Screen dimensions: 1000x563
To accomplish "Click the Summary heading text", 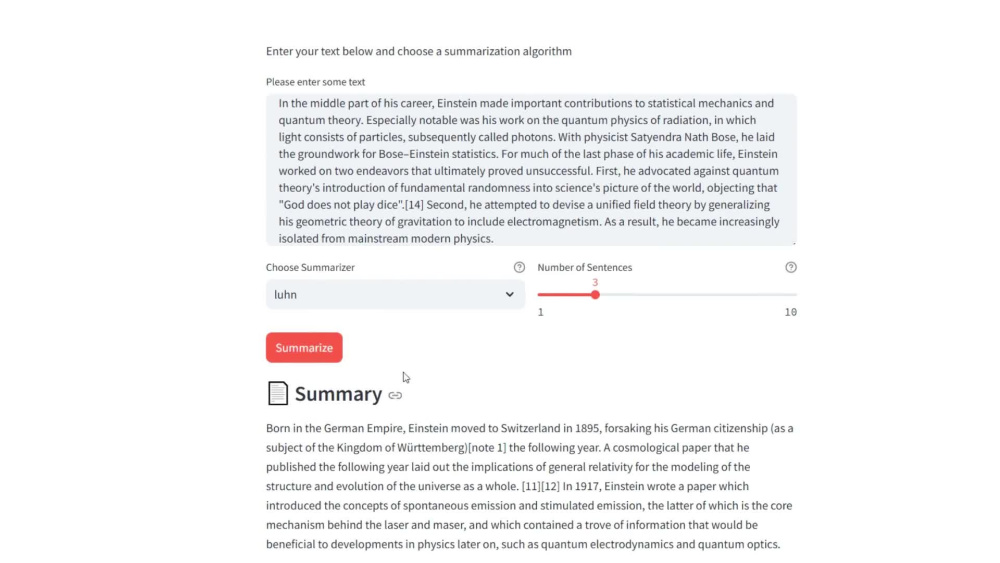I will [338, 394].
